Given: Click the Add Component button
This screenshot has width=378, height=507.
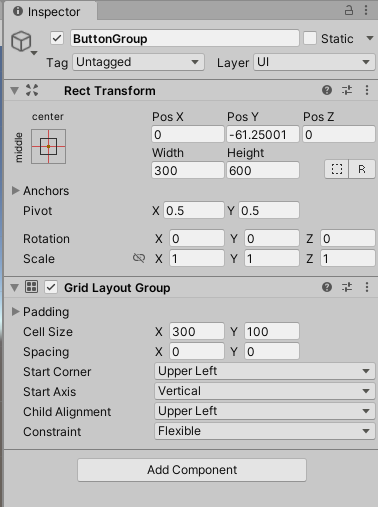Looking at the screenshot, I should click(x=192, y=470).
